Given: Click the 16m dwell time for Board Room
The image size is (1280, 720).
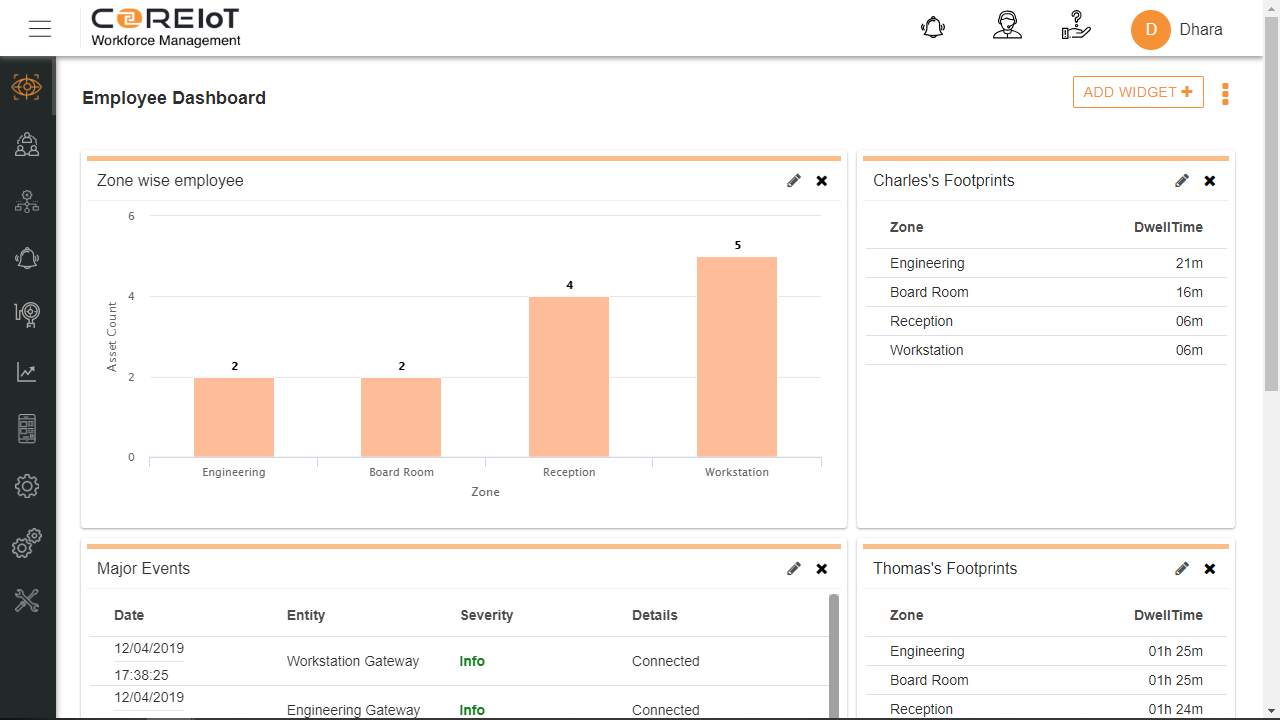Looking at the screenshot, I should click(1189, 293).
